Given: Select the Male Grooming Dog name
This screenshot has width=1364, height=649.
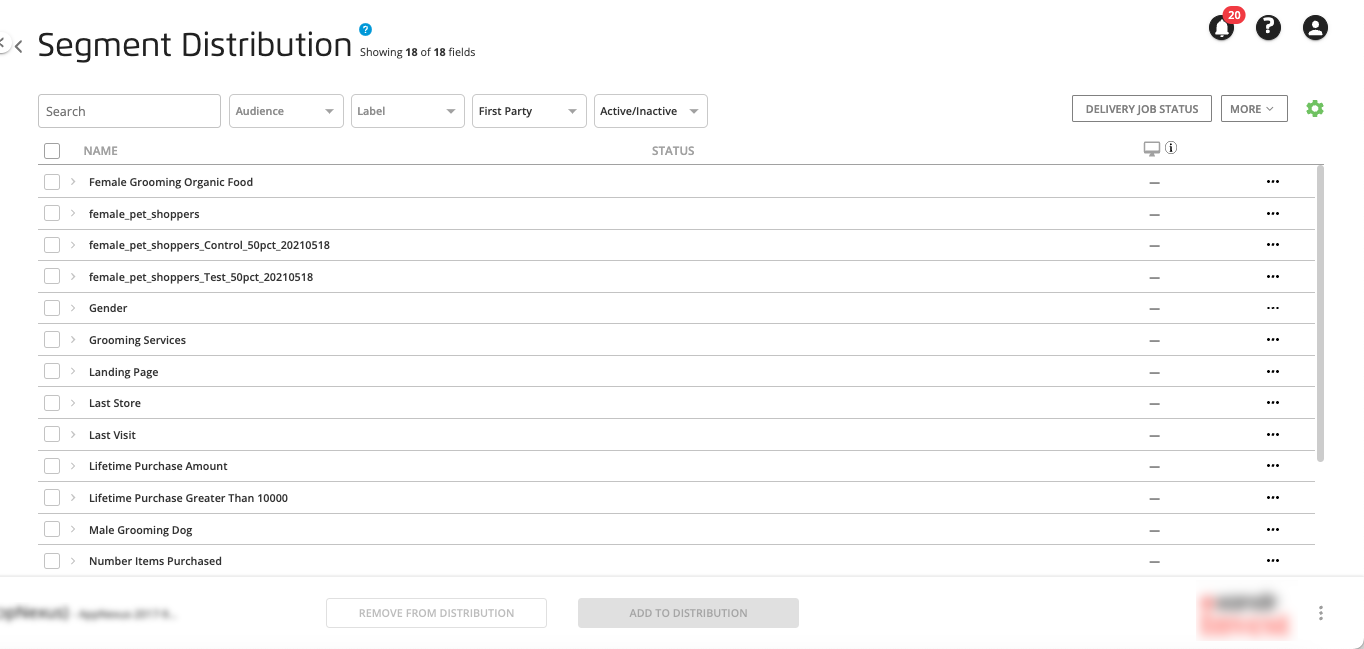Looking at the screenshot, I should tap(141, 530).
